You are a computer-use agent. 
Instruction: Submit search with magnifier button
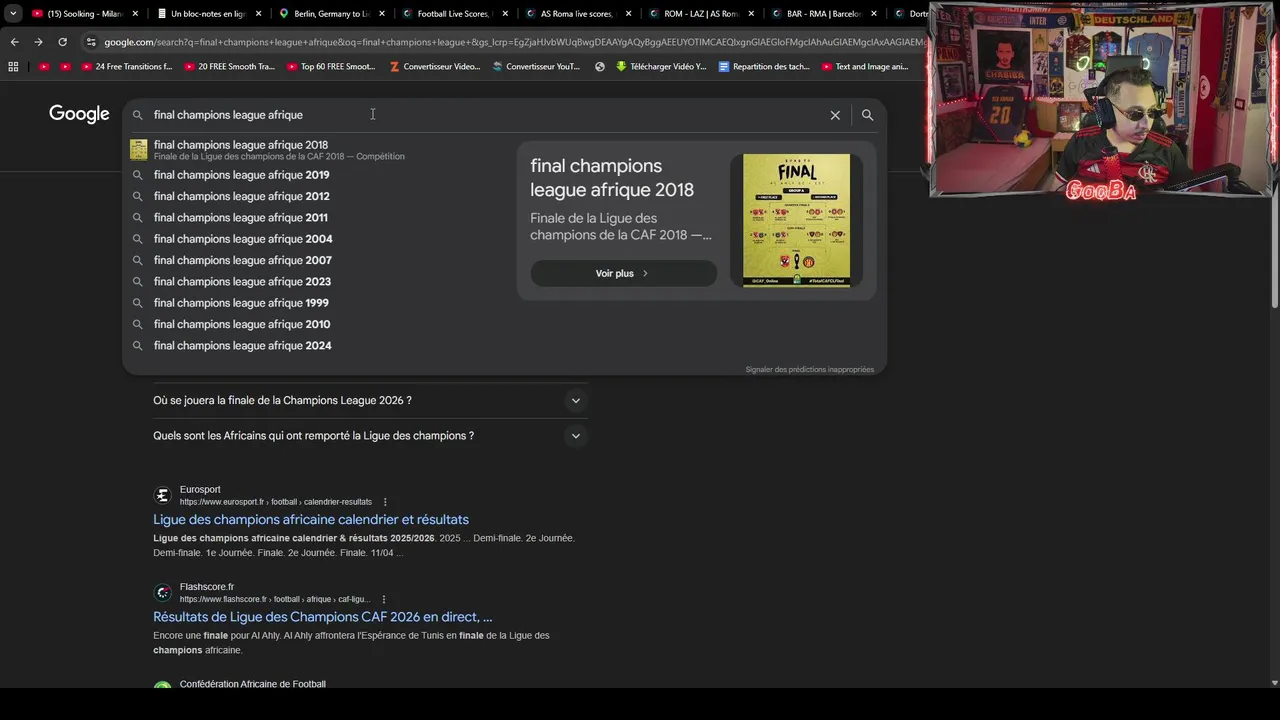(x=867, y=115)
